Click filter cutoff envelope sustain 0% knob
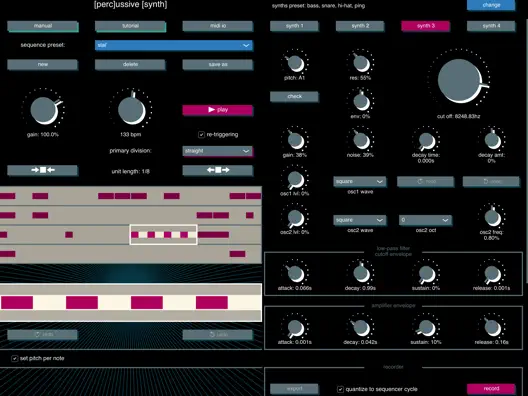 click(427, 273)
